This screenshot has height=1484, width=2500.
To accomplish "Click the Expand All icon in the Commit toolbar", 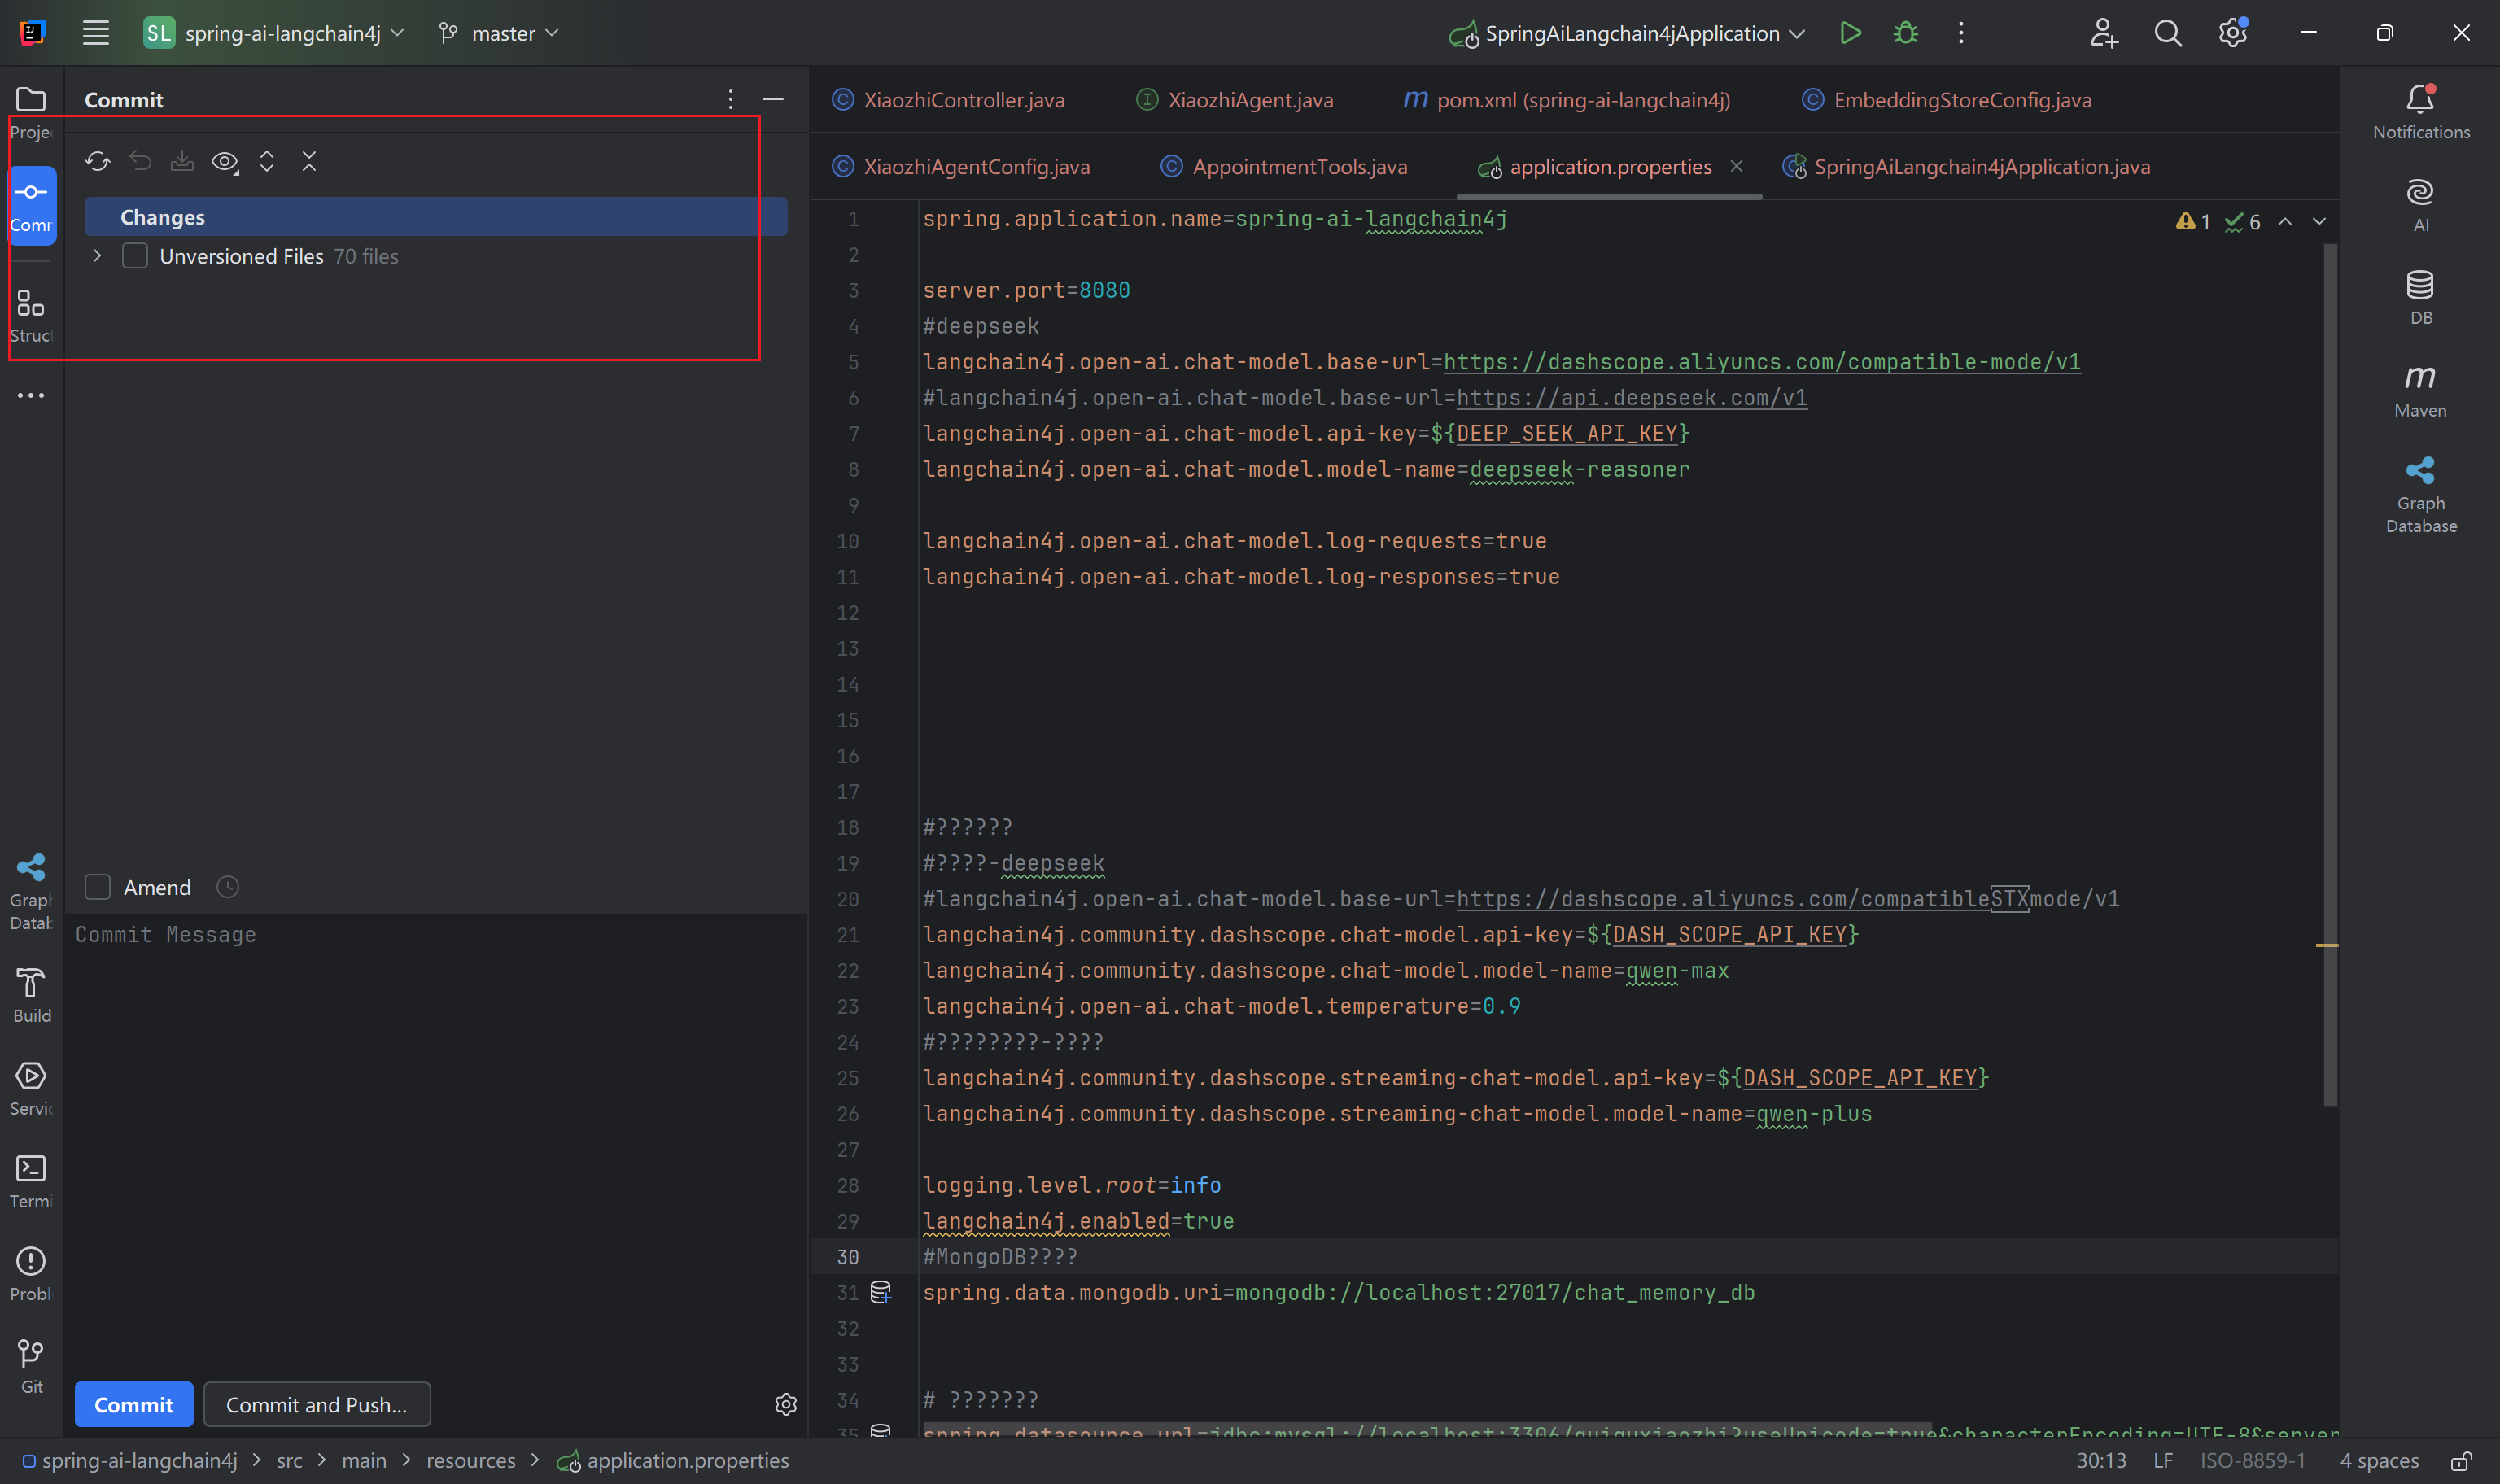I will [x=267, y=161].
